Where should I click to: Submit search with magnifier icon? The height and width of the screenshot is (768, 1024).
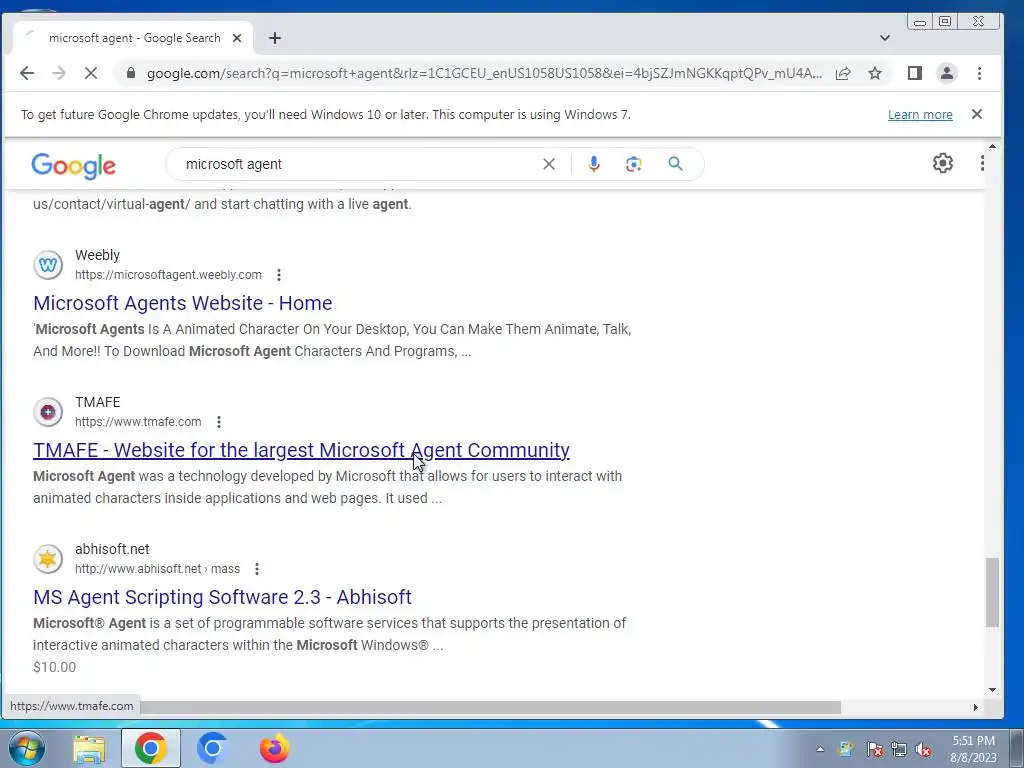click(675, 164)
